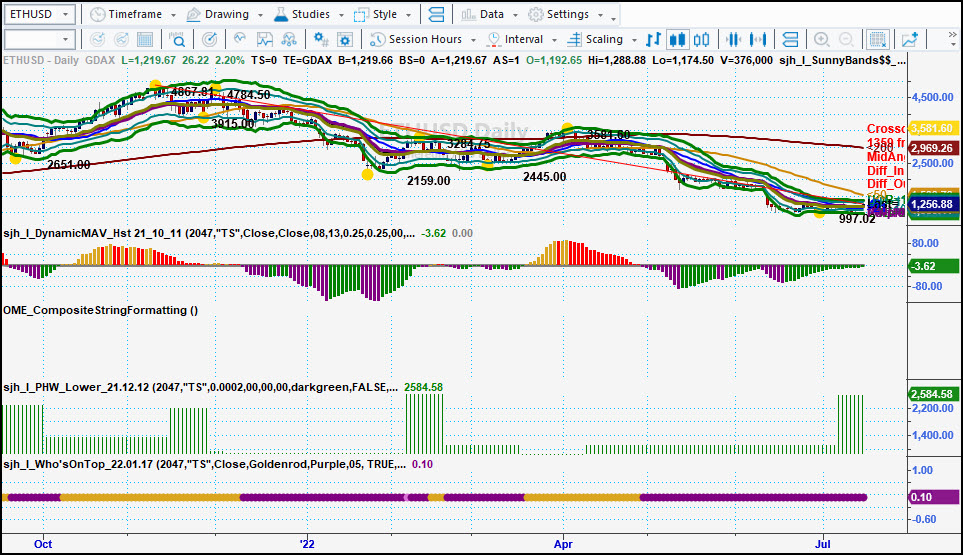
Task: Click the zoom in magnifier icon
Action: tap(822, 39)
